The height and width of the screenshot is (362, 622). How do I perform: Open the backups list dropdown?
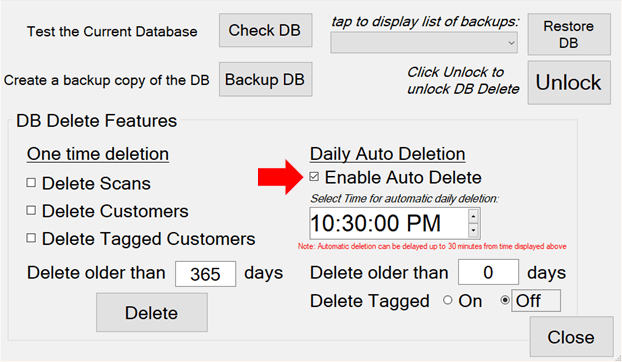click(x=424, y=43)
